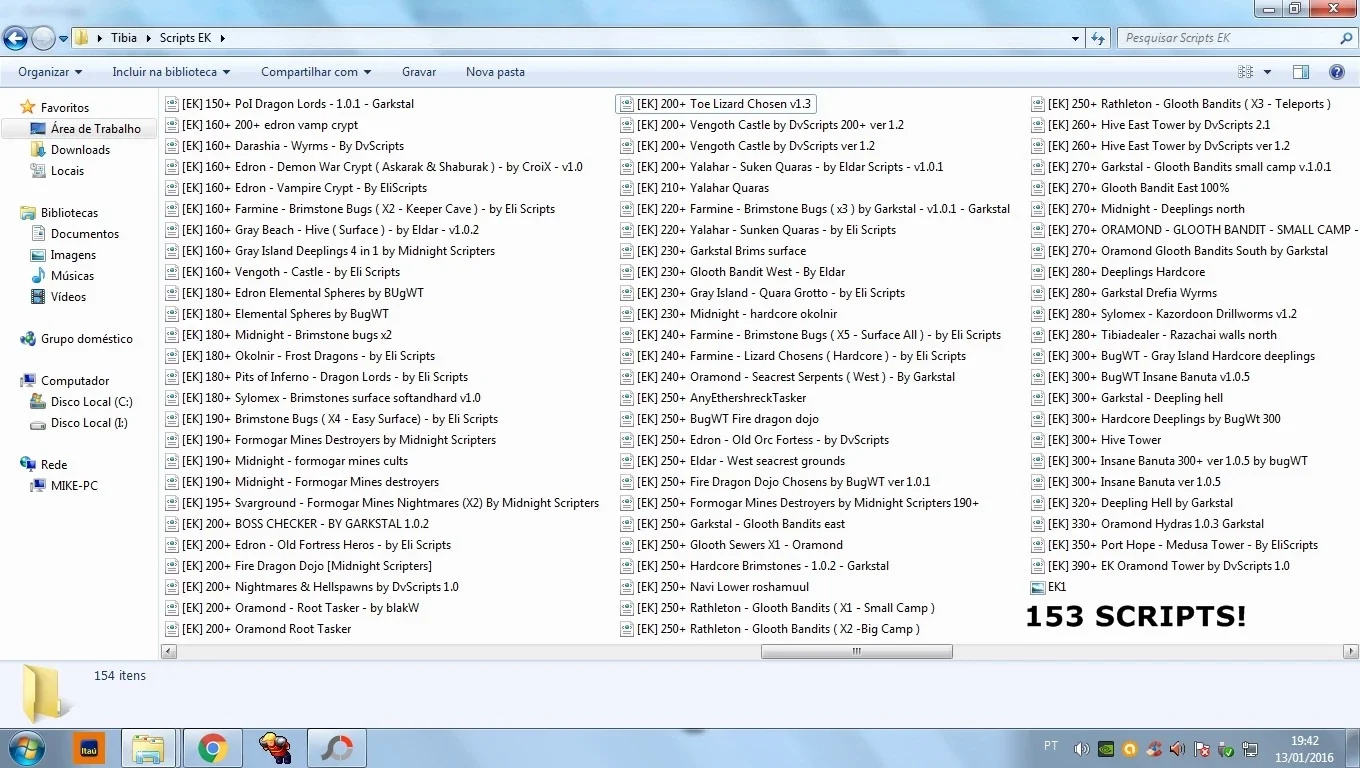Screen dimensions: 1360x768
Task: Click the refresh button beside address bar
Action: click(x=1099, y=38)
